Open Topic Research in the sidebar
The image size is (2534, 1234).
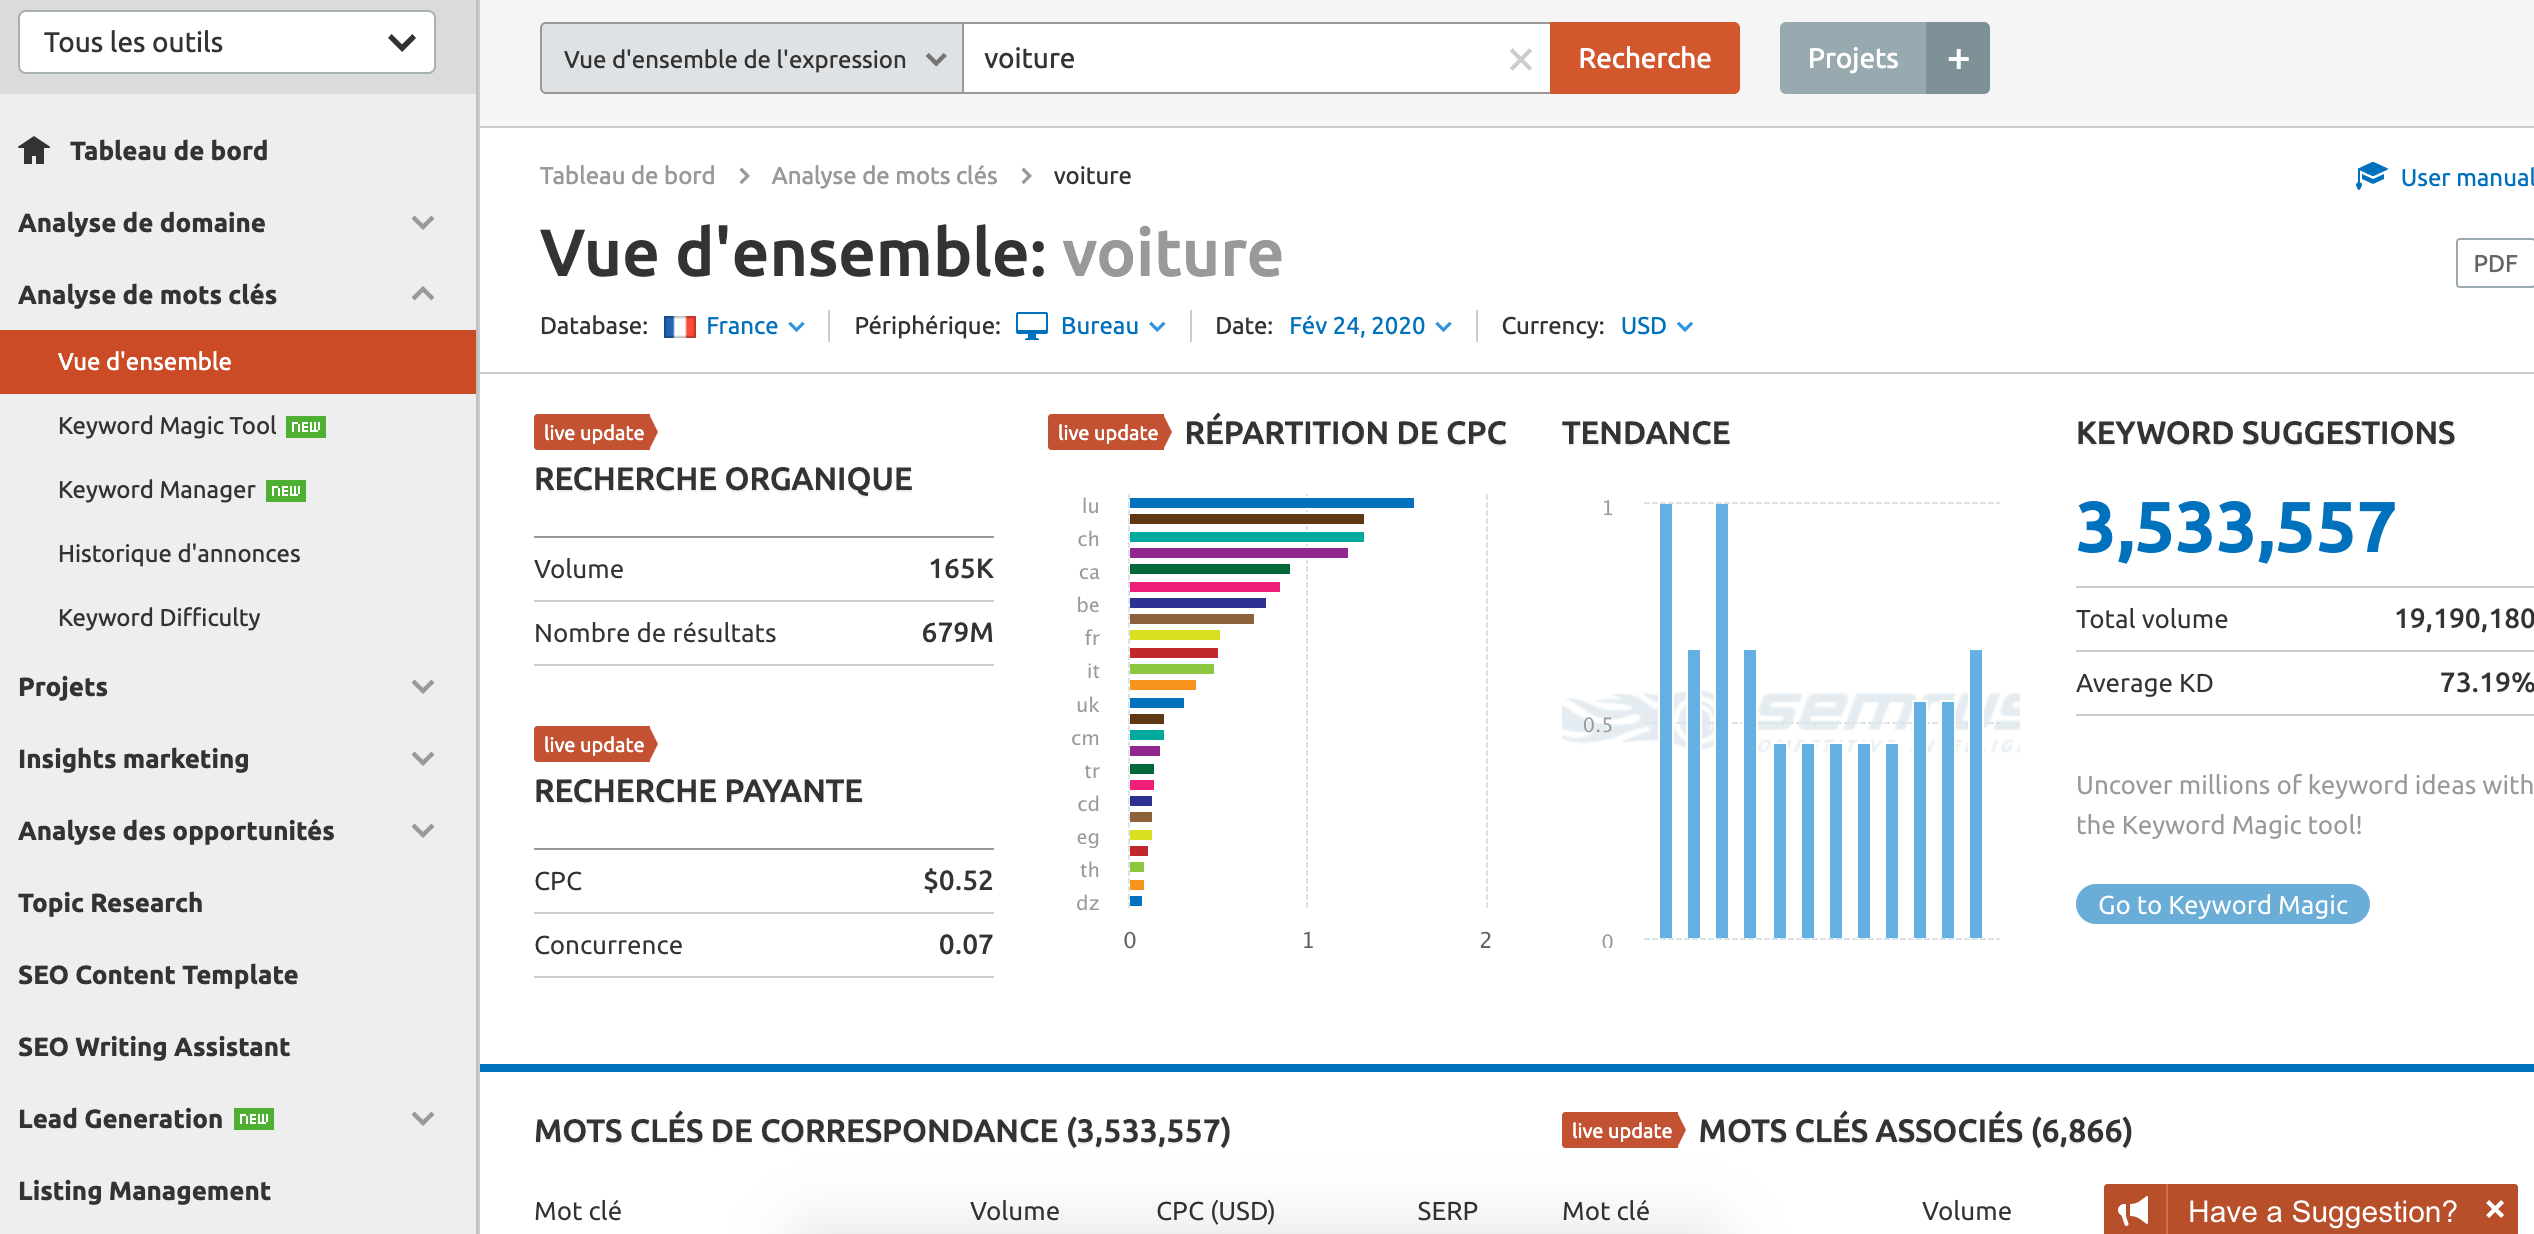tap(110, 902)
